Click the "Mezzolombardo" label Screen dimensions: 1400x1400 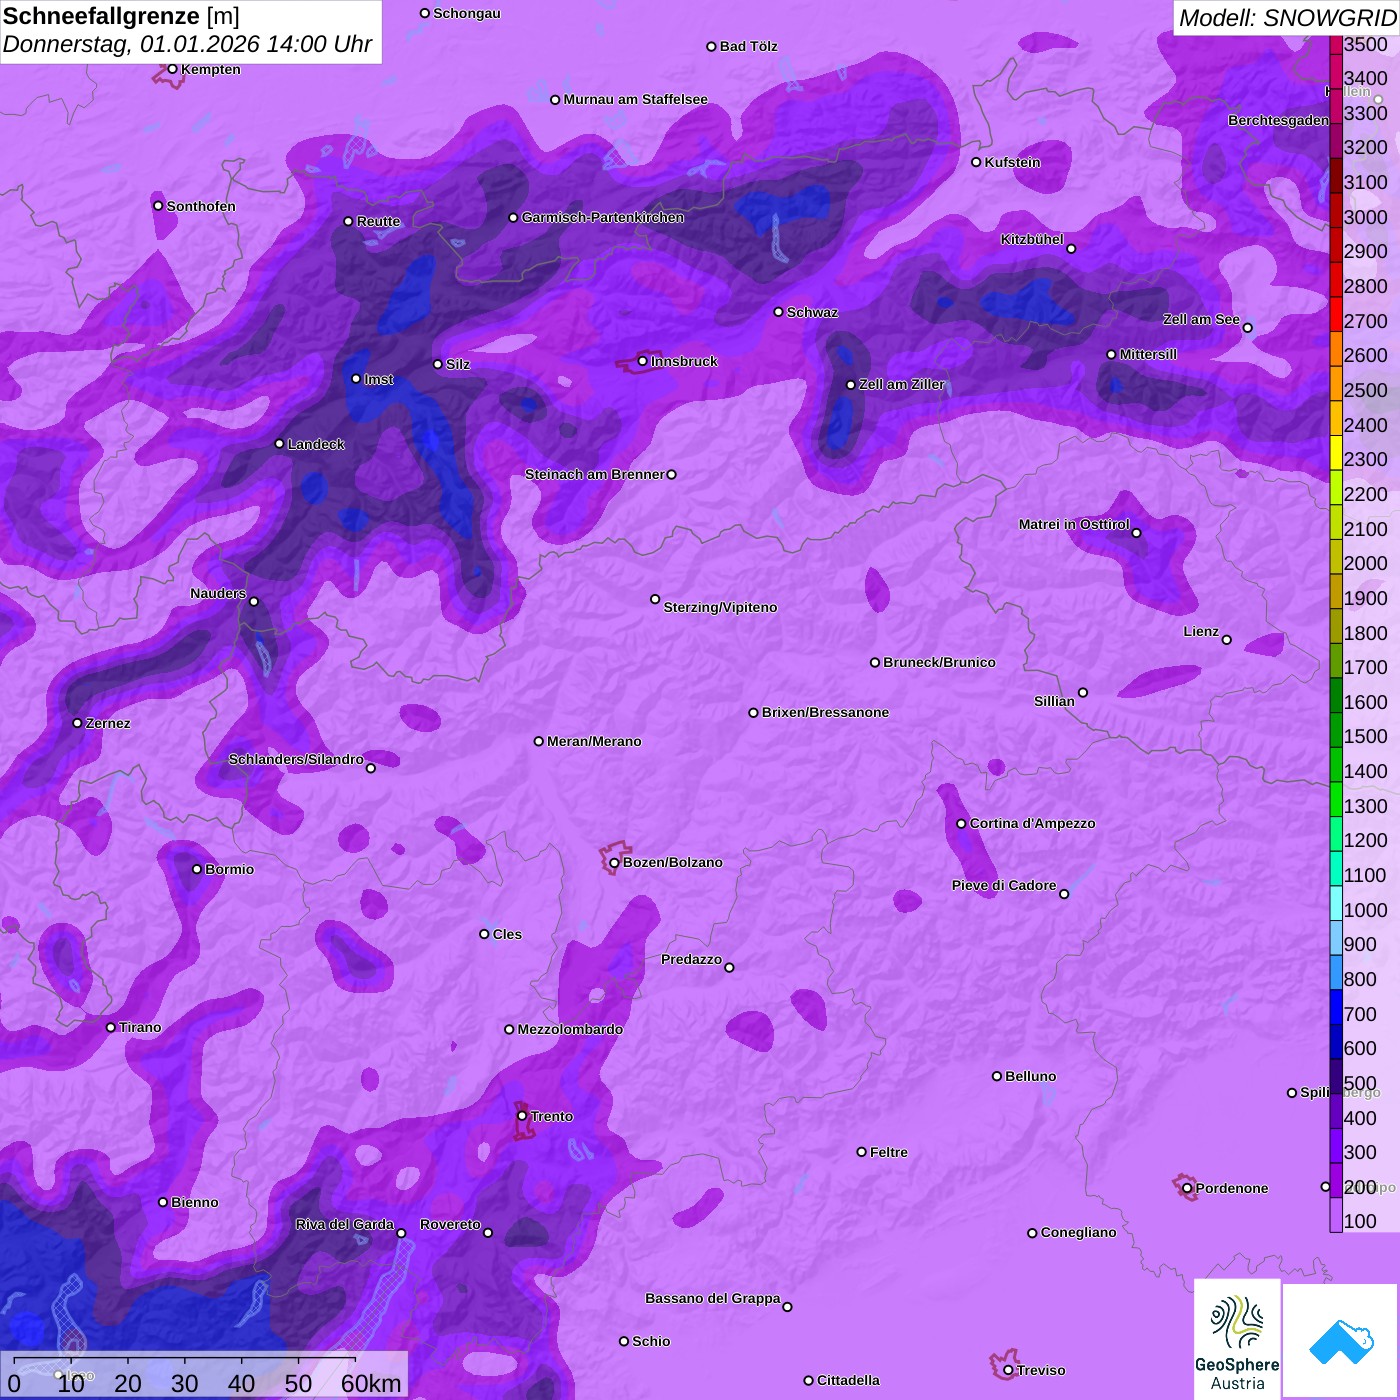570,1029
